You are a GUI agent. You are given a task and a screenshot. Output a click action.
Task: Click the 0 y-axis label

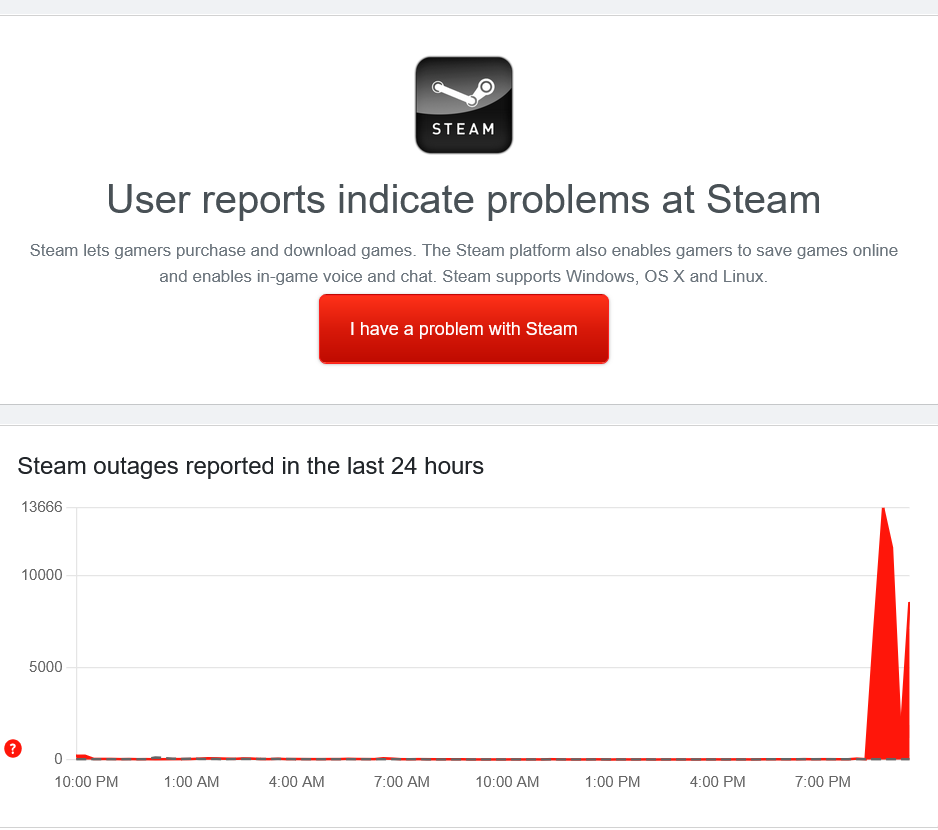[x=58, y=759]
